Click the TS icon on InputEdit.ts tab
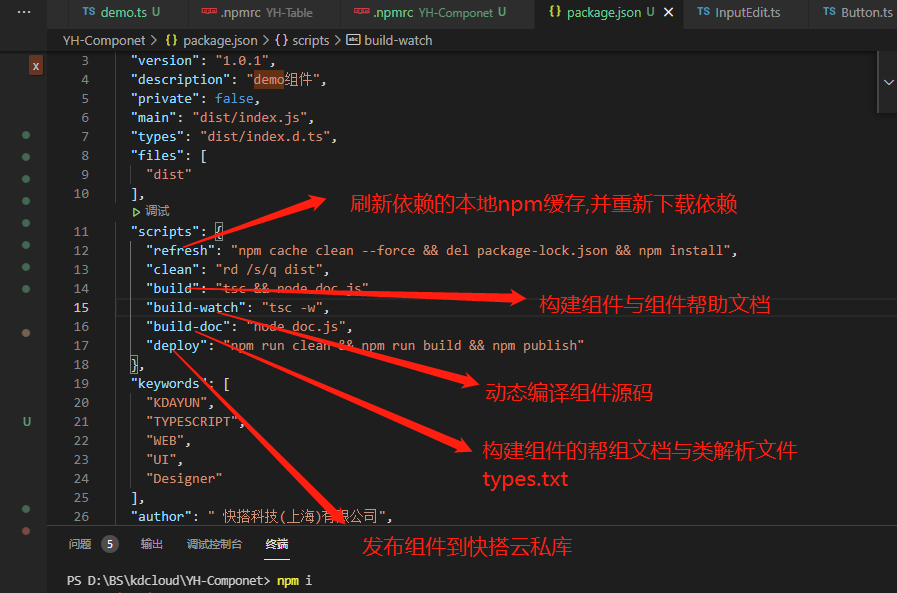 click(x=704, y=13)
